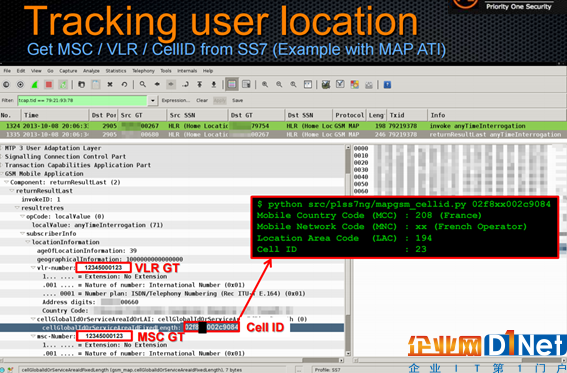Go to the first packet
This screenshot has height=373, width=567.
click(199, 85)
